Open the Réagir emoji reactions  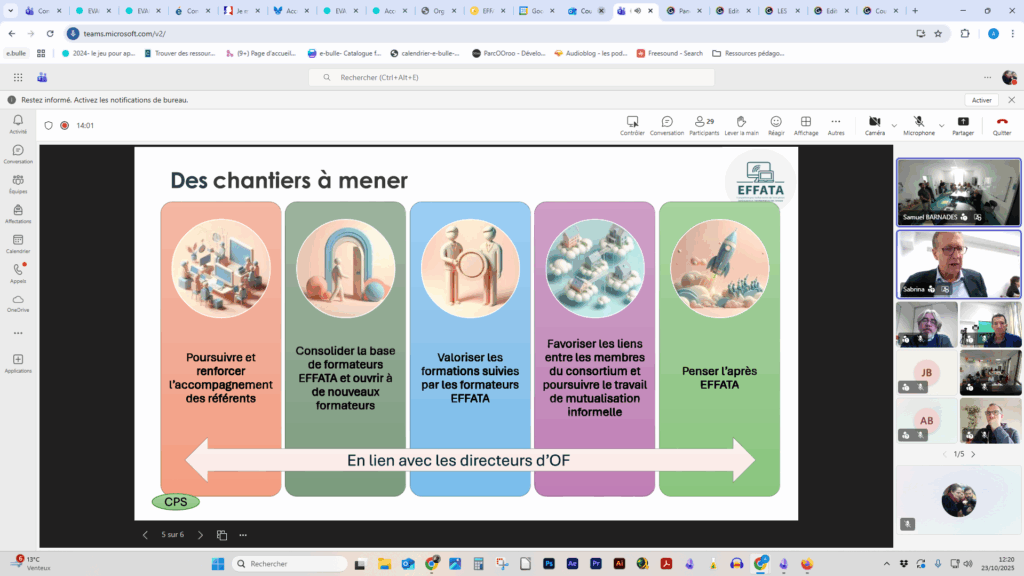point(775,122)
